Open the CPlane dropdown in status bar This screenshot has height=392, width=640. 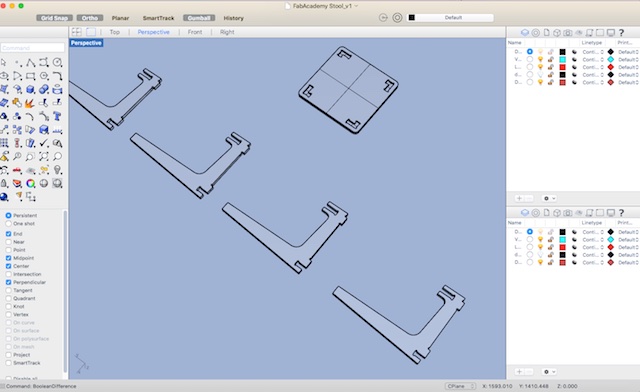460,386
